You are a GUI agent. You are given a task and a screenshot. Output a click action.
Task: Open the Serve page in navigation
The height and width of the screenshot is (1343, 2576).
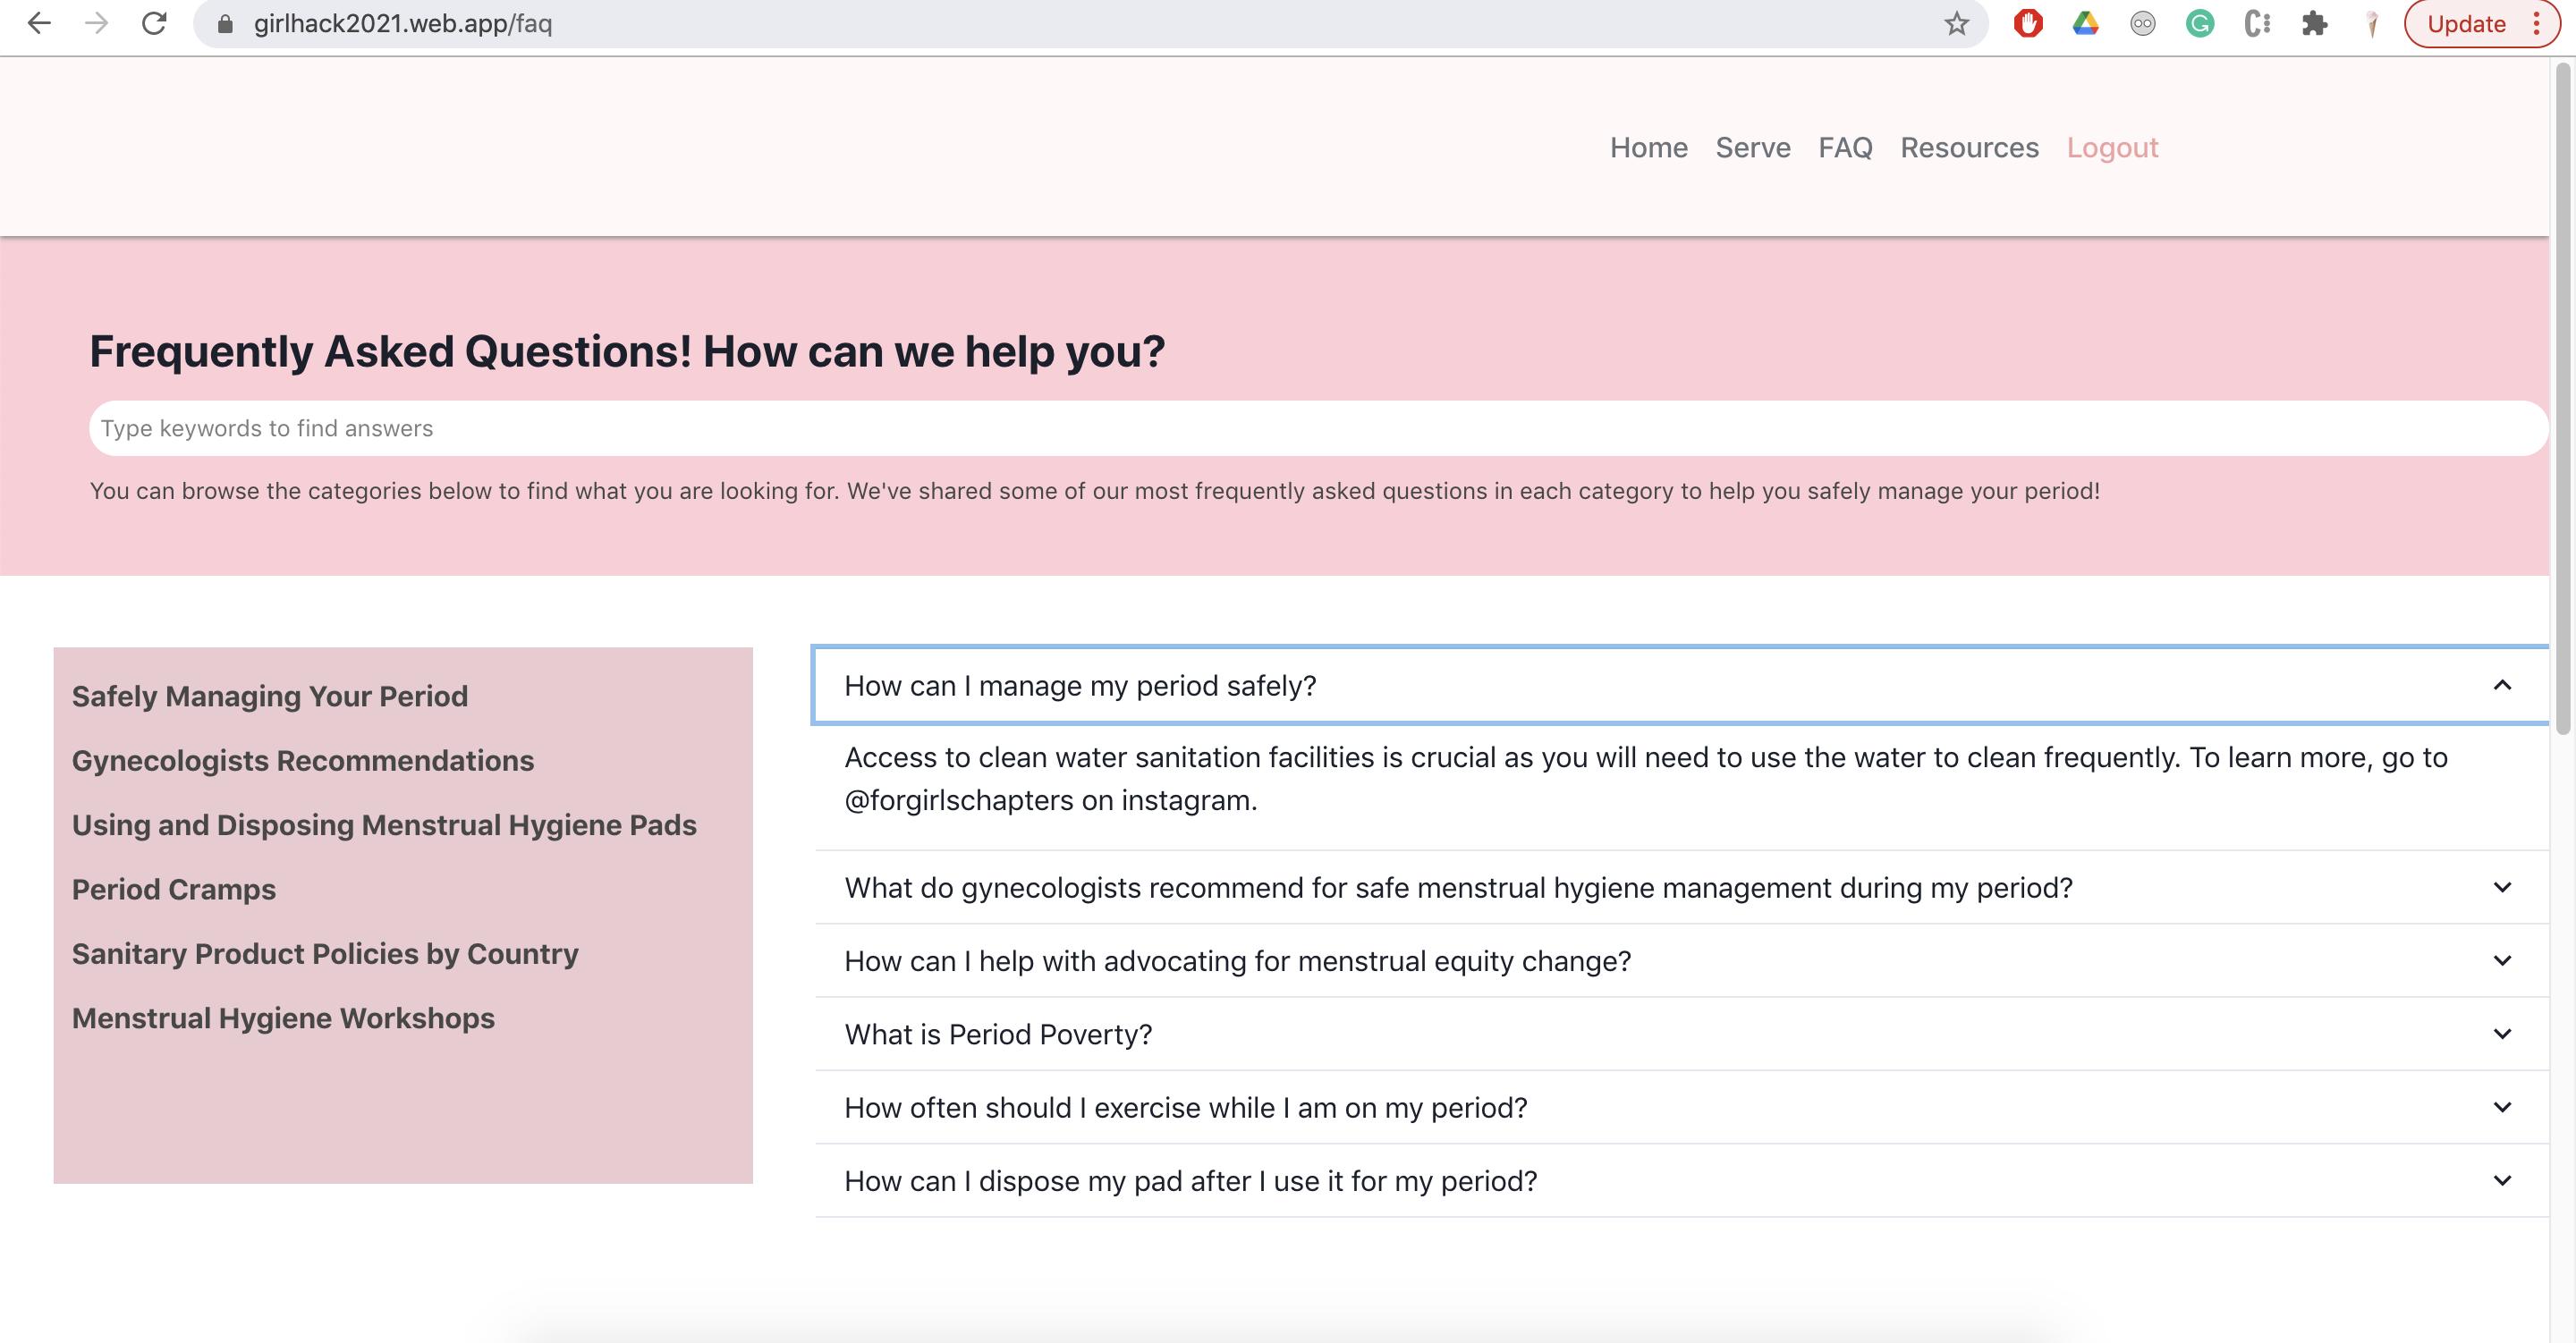click(1752, 147)
